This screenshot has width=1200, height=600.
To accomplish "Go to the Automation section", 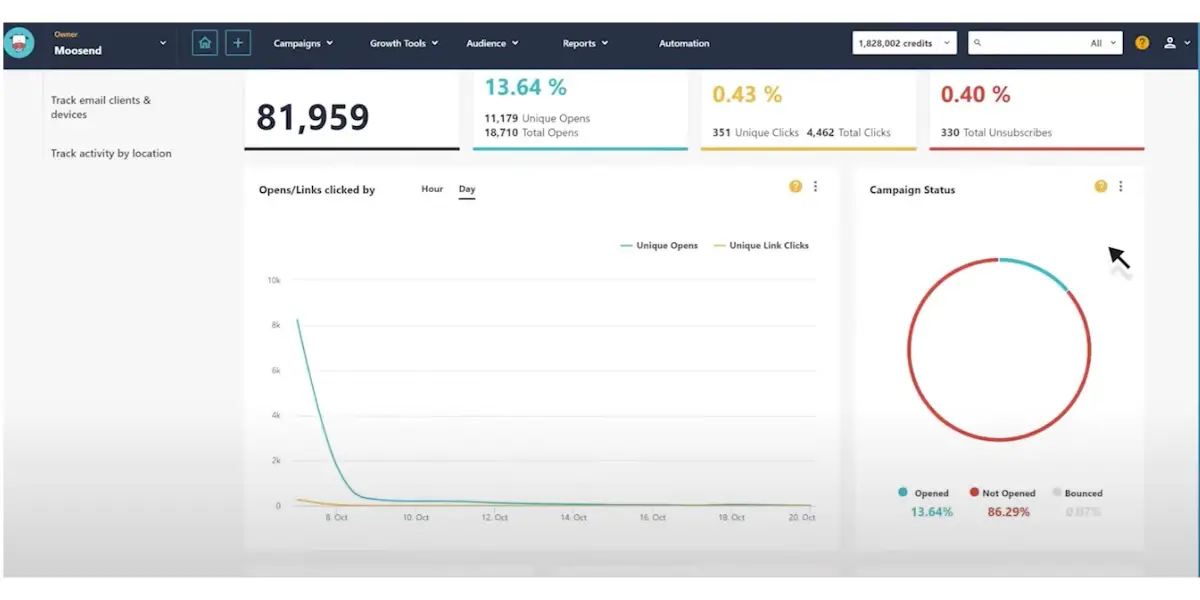I will (x=684, y=44).
